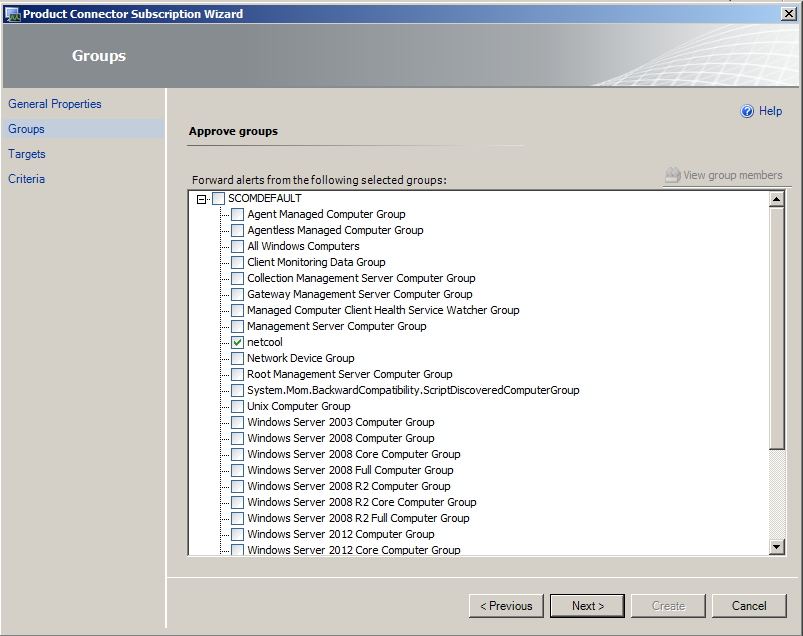
Task: Select the Network Device Group label
Action: (301, 358)
